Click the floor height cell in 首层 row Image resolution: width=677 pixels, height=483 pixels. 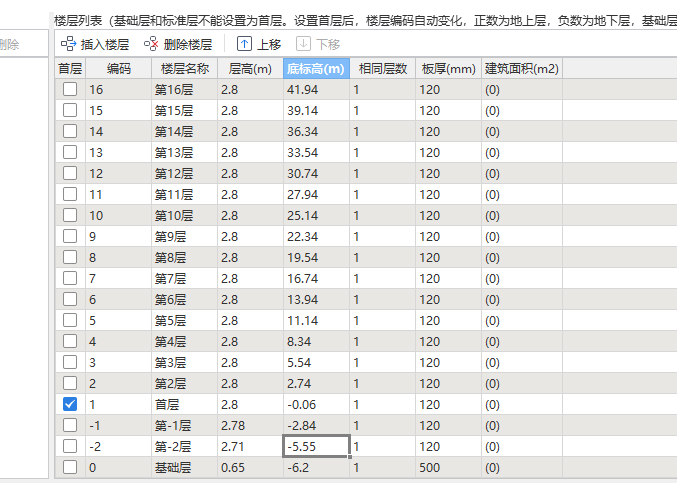point(250,404)
